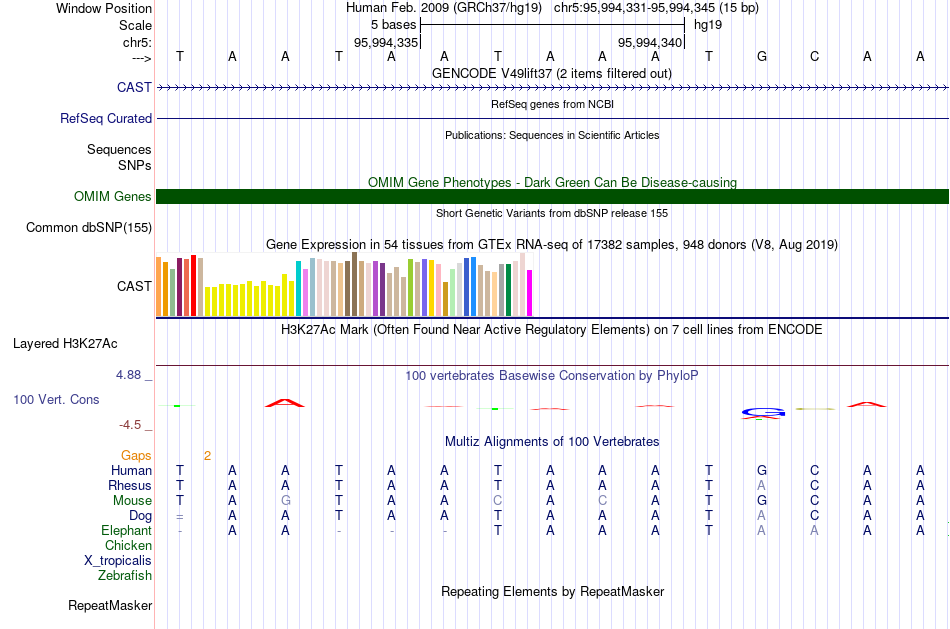Select the Mouse alignment row label
Image resolution: width=950 pixels, height=629 pixels.
[132, 501]
